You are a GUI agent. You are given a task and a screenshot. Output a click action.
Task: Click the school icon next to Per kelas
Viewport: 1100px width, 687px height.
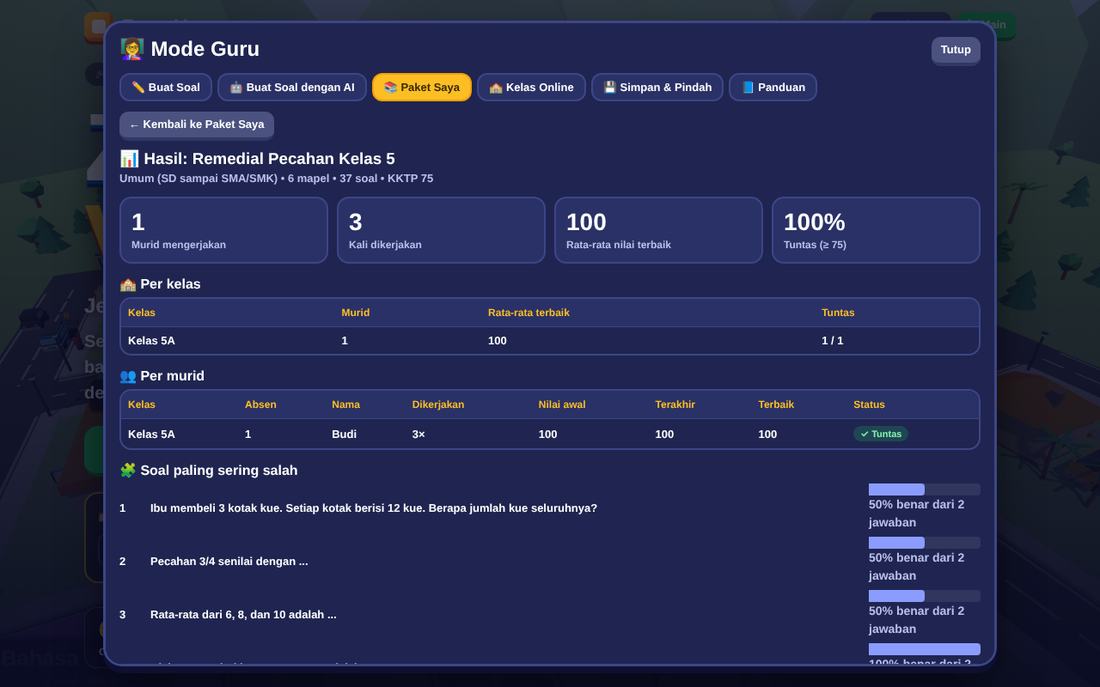[128, 284]
